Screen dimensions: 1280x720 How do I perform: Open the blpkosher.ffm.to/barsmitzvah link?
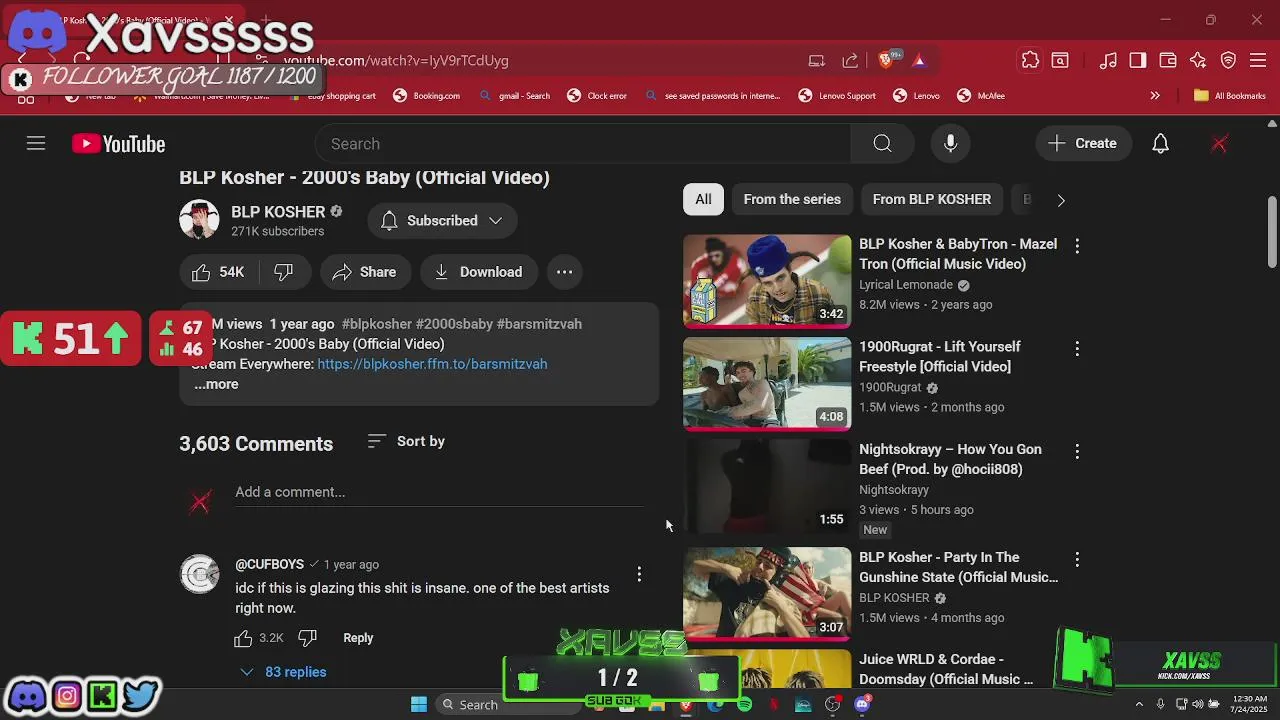(432, 364)
